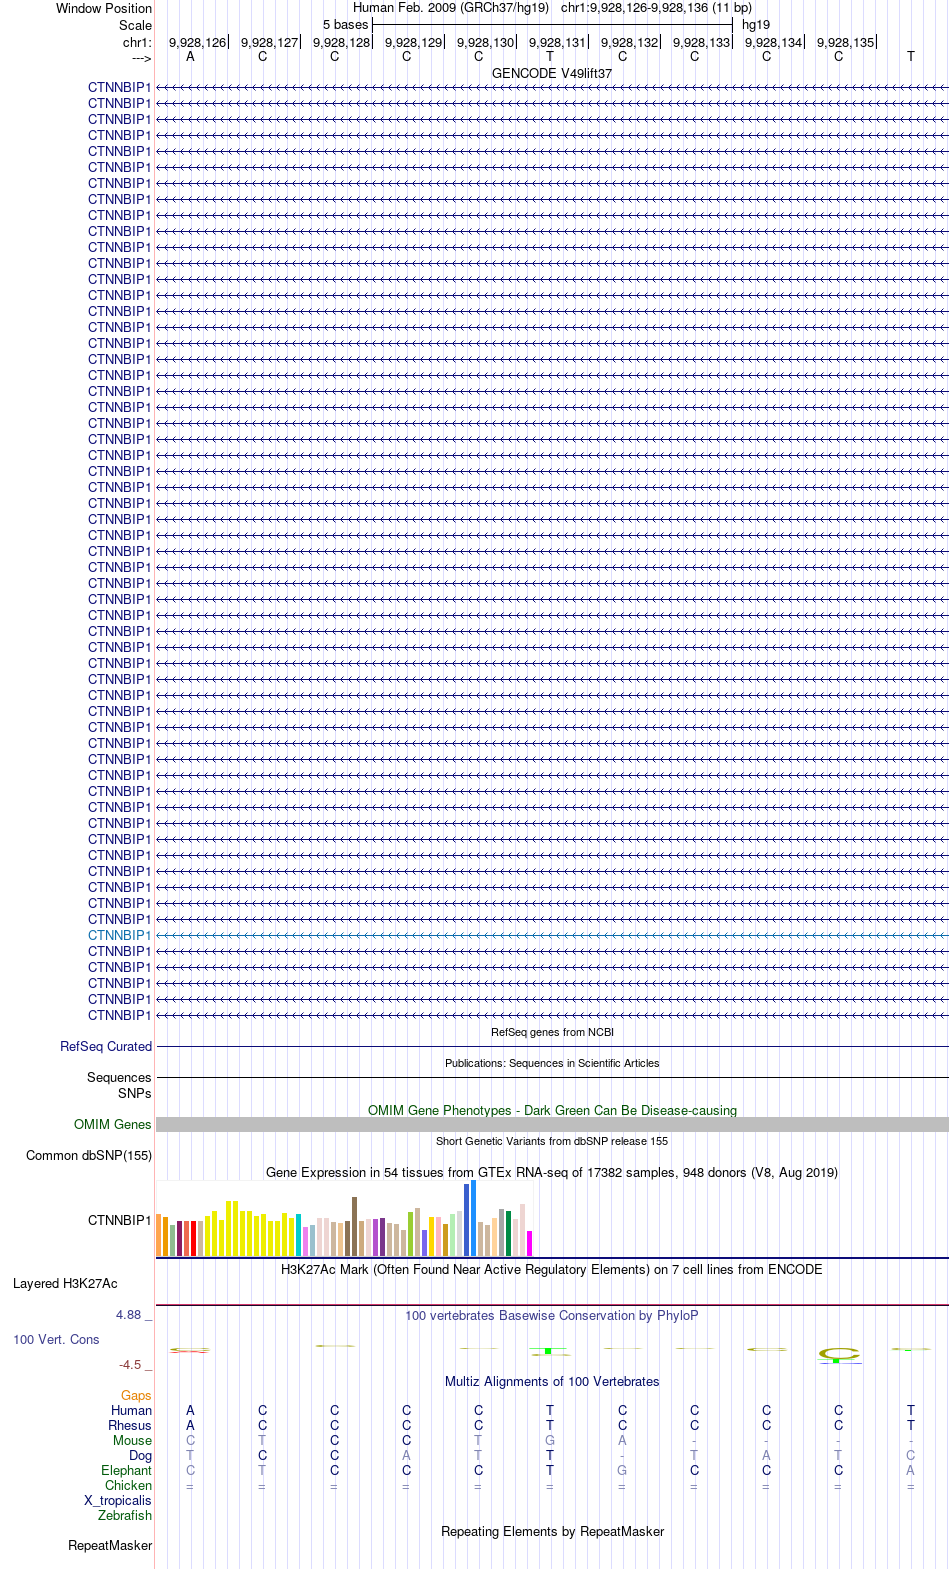Open the OMIM Genes track label
Viewport: 950px width, 1569px height.
click(x=113, y=1124)
